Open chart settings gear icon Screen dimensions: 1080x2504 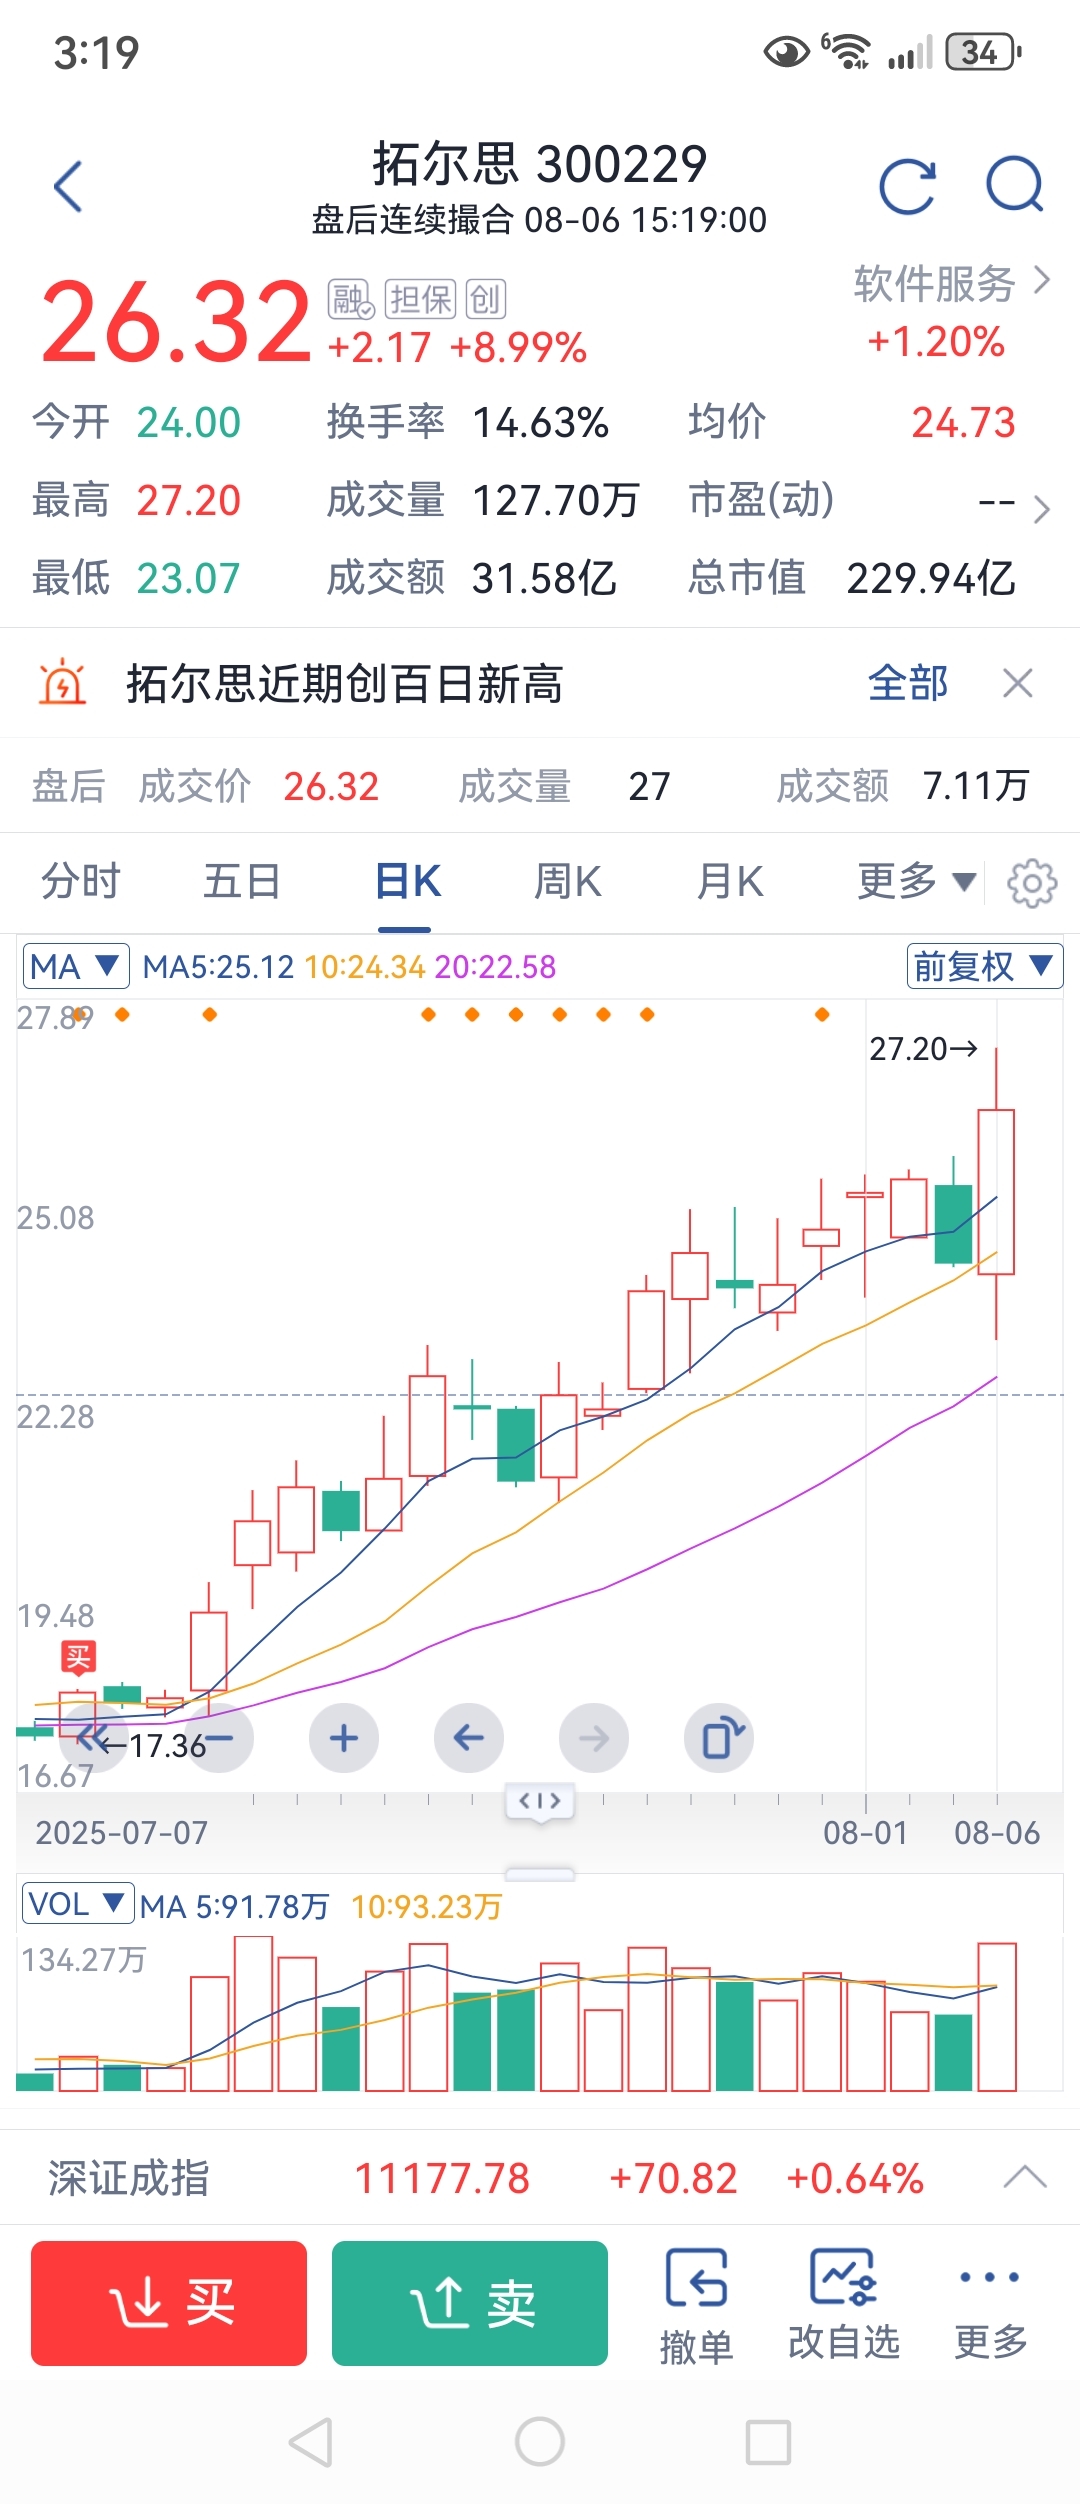(1032, 882)
